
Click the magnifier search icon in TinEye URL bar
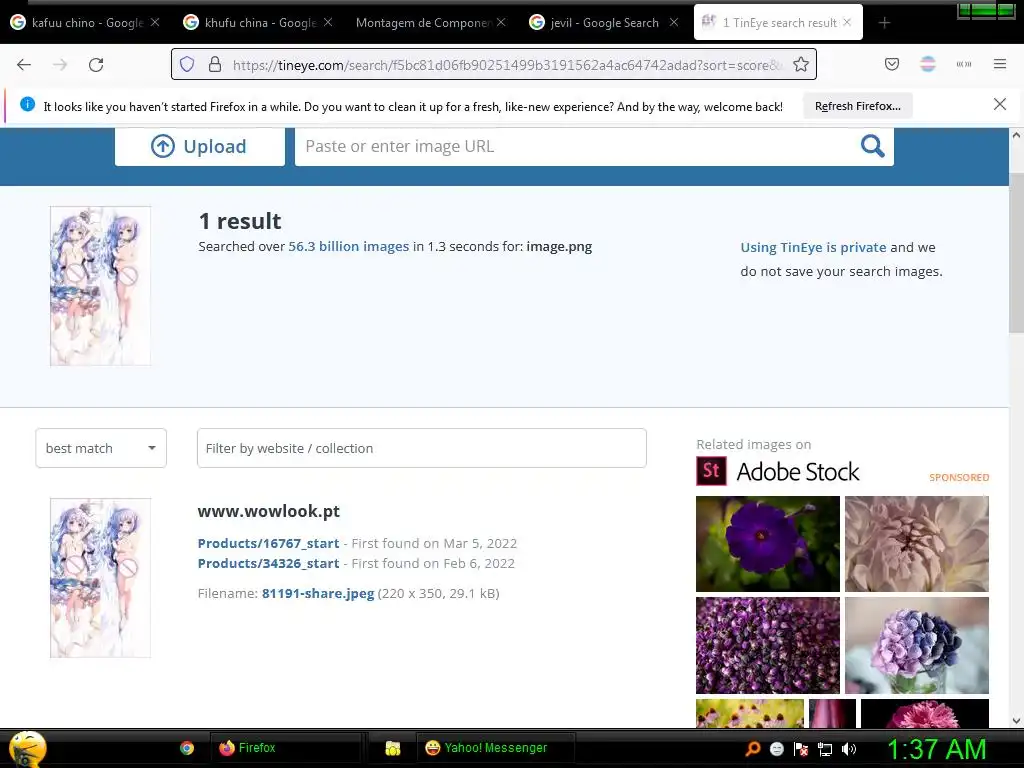pyautogui.click(x=872, y=146)
